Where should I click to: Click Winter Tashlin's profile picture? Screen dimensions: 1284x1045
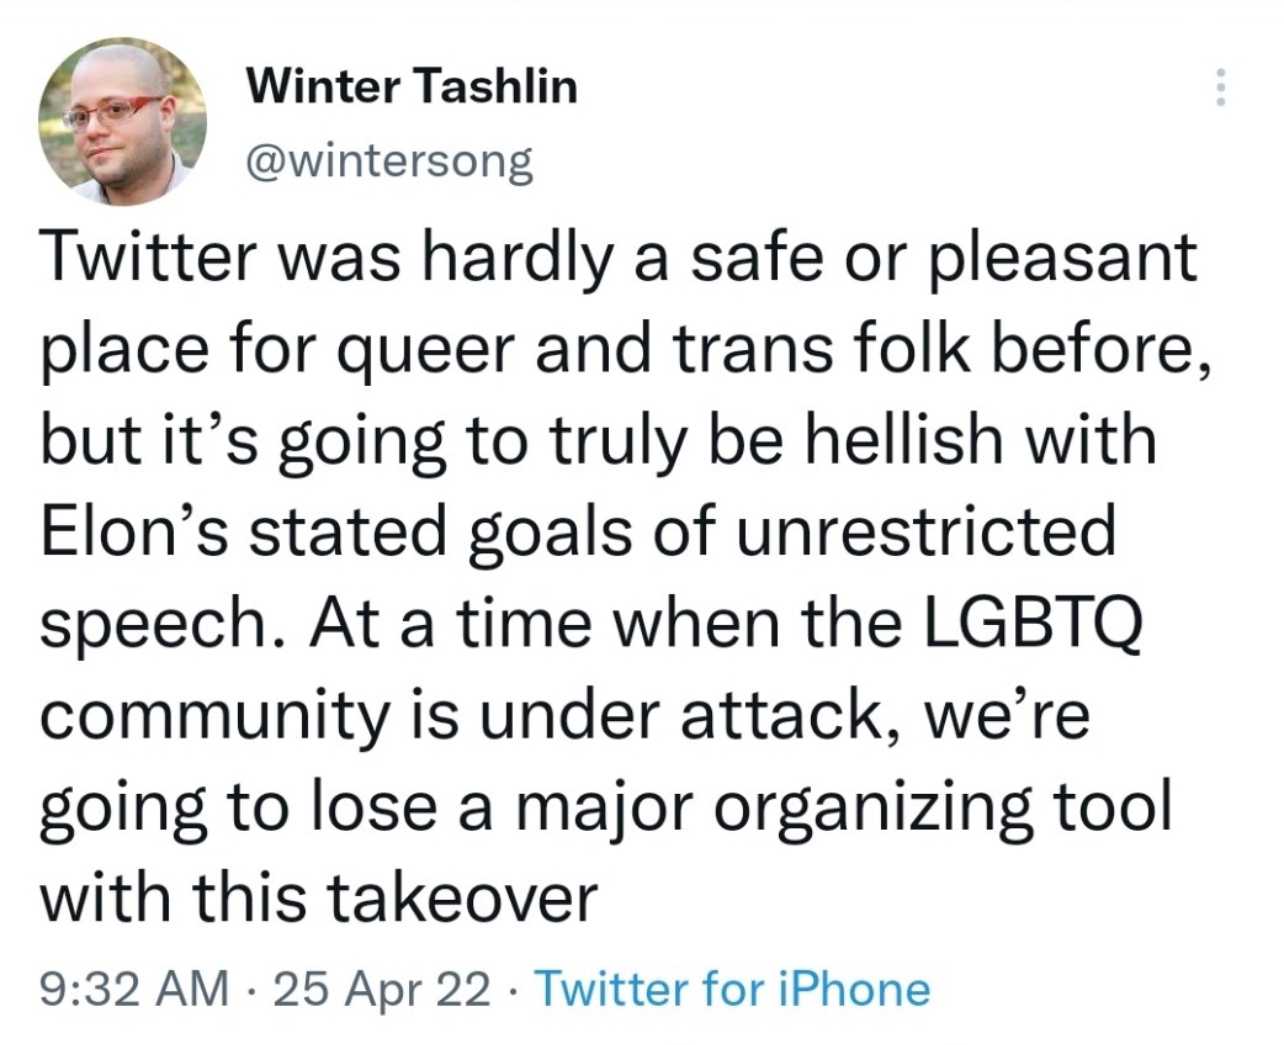[x=122, y=121]
